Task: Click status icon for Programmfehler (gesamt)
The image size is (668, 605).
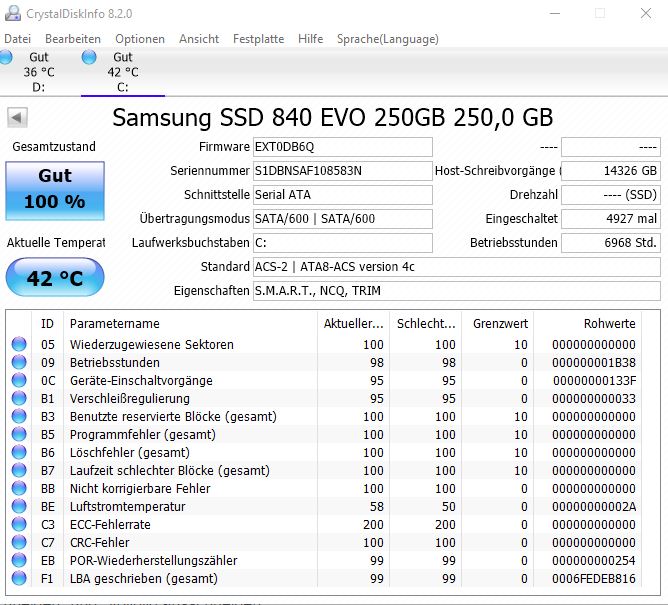Action: [19, 434]
